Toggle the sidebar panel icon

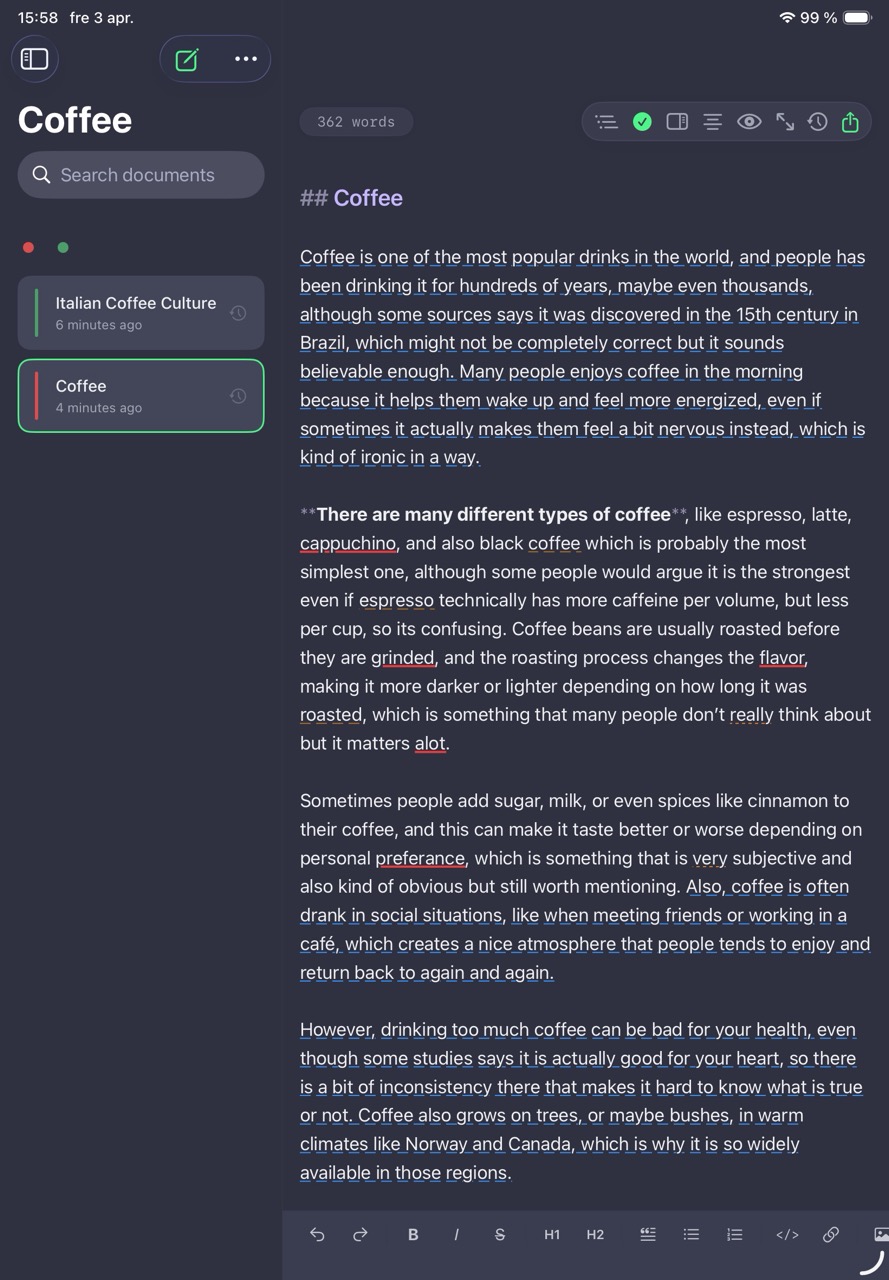[x=35, y=59]
